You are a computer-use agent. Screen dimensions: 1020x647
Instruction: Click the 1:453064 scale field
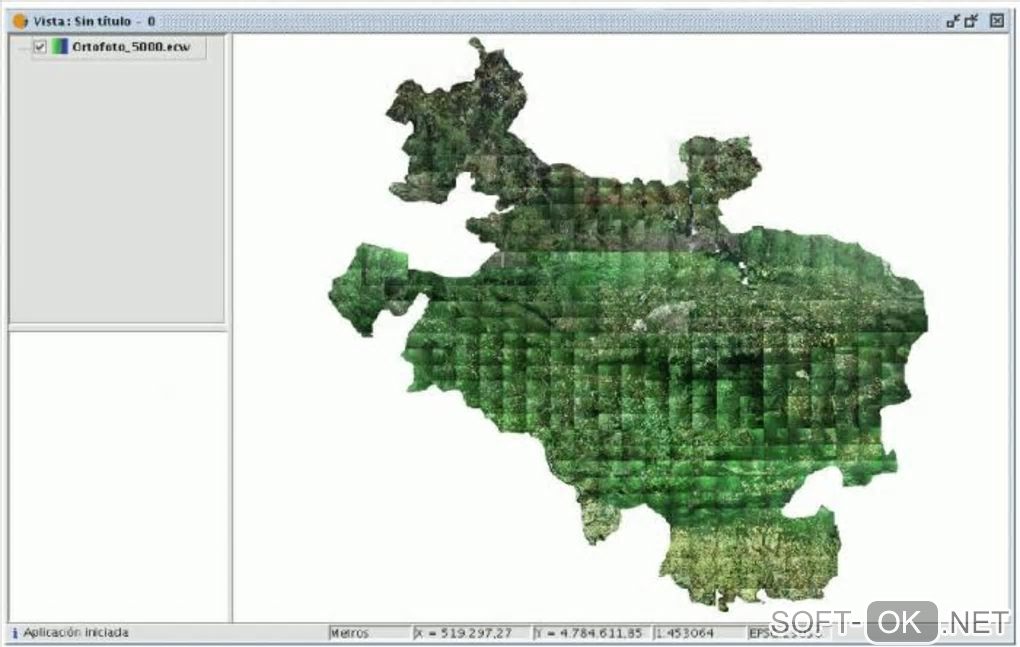(x=698, y=633)
